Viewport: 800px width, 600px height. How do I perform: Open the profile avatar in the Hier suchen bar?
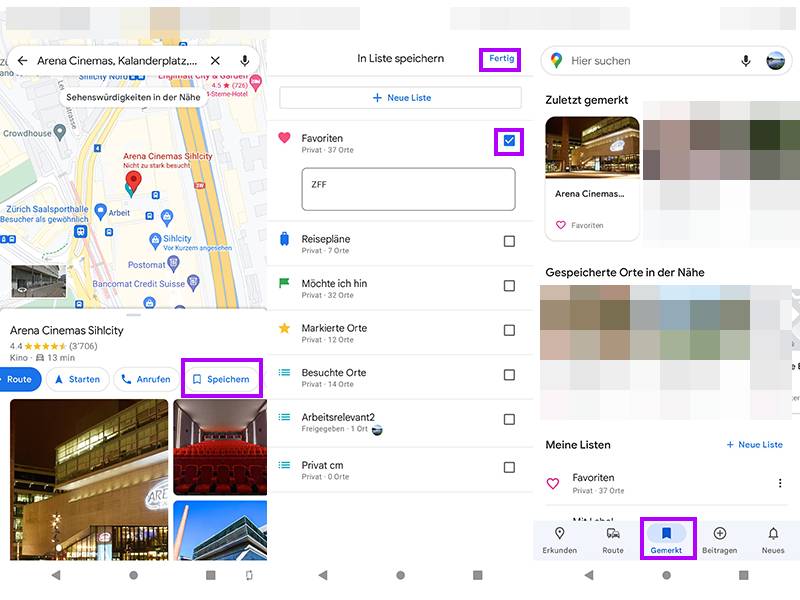coord(774,61)
